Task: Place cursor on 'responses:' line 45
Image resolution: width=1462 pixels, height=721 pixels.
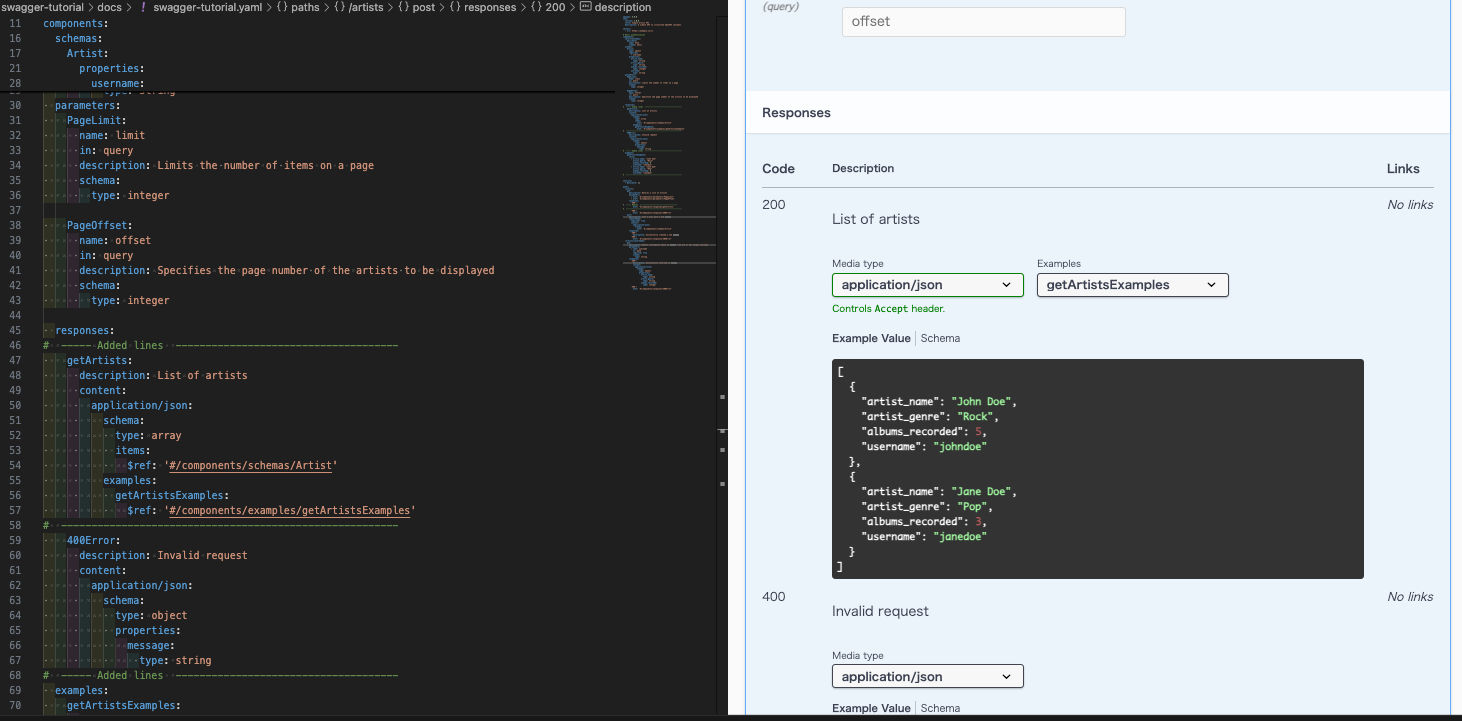Action: [x=84, y=330]
